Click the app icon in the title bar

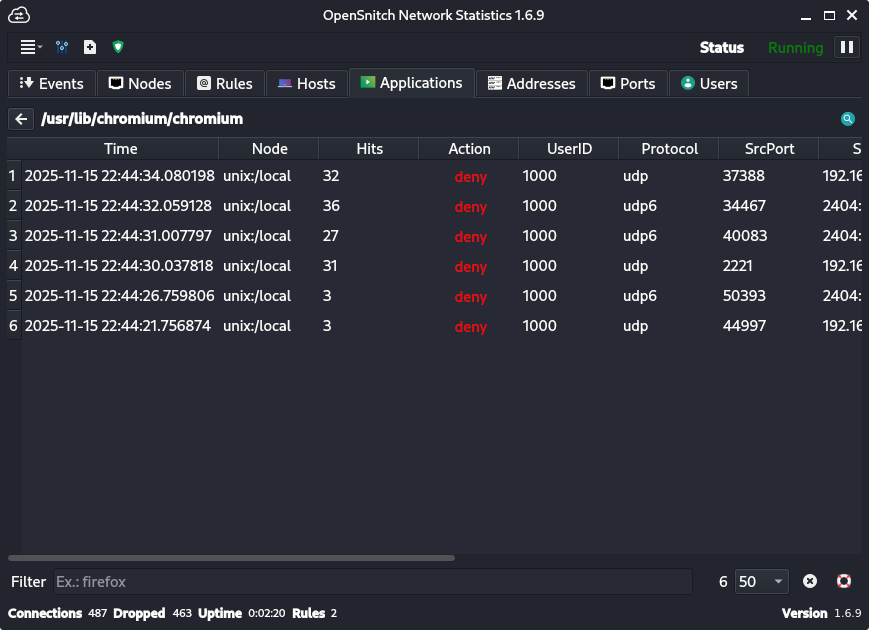click(x=18, y=15)
